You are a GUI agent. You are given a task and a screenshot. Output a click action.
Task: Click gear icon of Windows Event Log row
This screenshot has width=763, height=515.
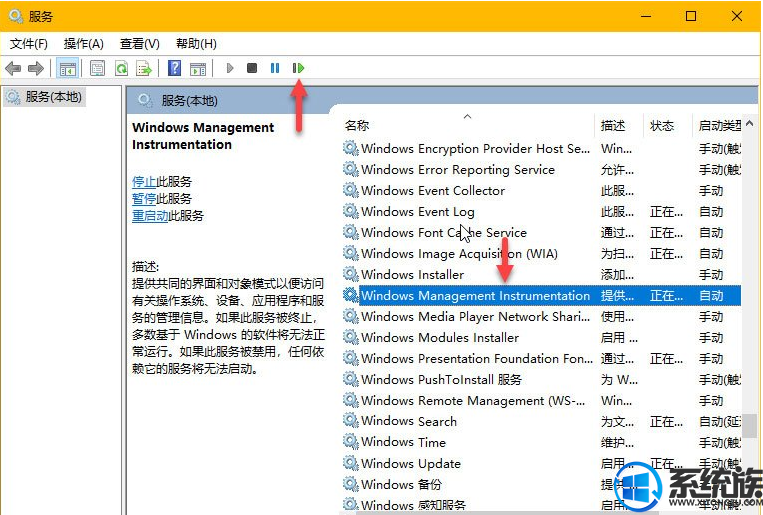tap(350, 211)
